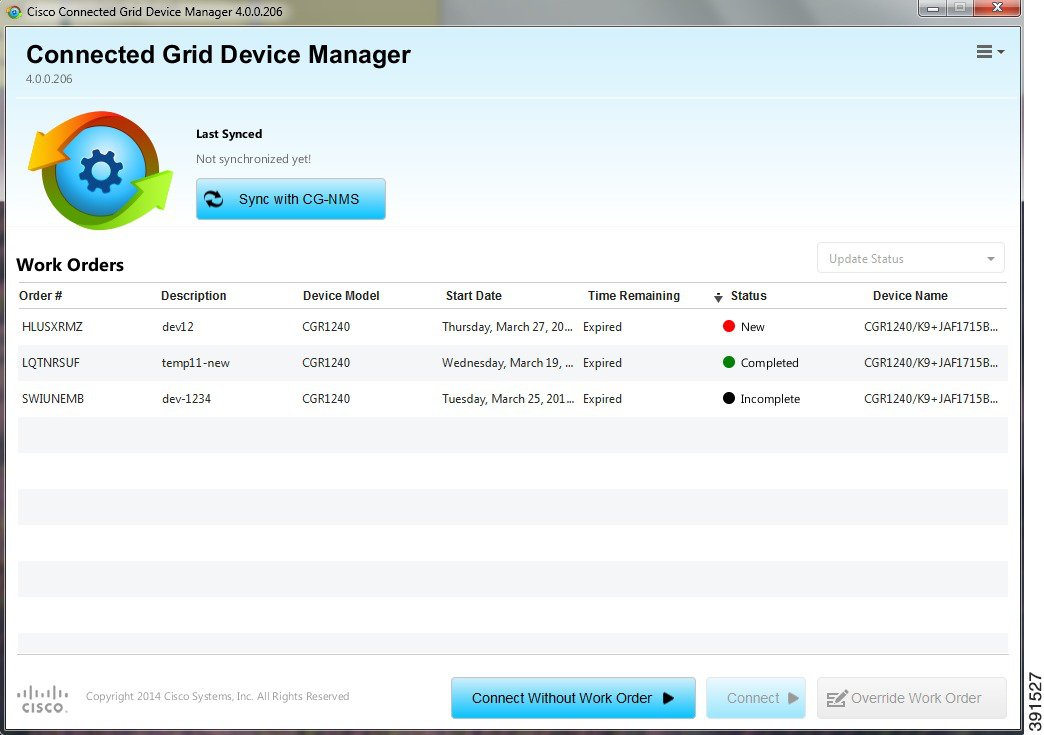
Task: Click the Completed status text
Action: (x=770, y=363)
